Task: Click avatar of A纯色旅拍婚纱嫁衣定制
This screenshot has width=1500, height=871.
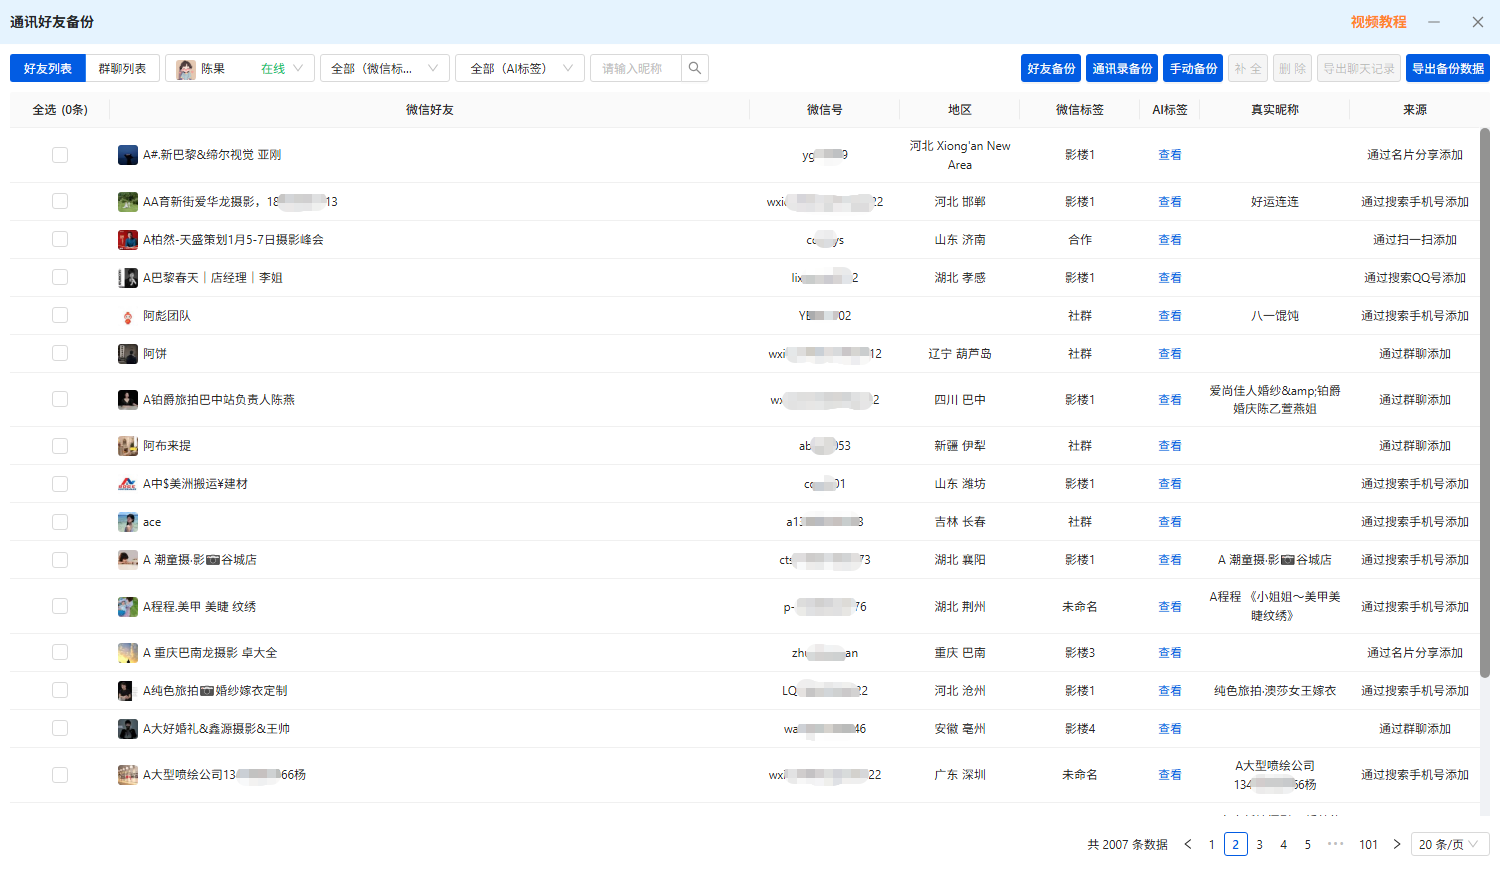Action: coord(128,691)
